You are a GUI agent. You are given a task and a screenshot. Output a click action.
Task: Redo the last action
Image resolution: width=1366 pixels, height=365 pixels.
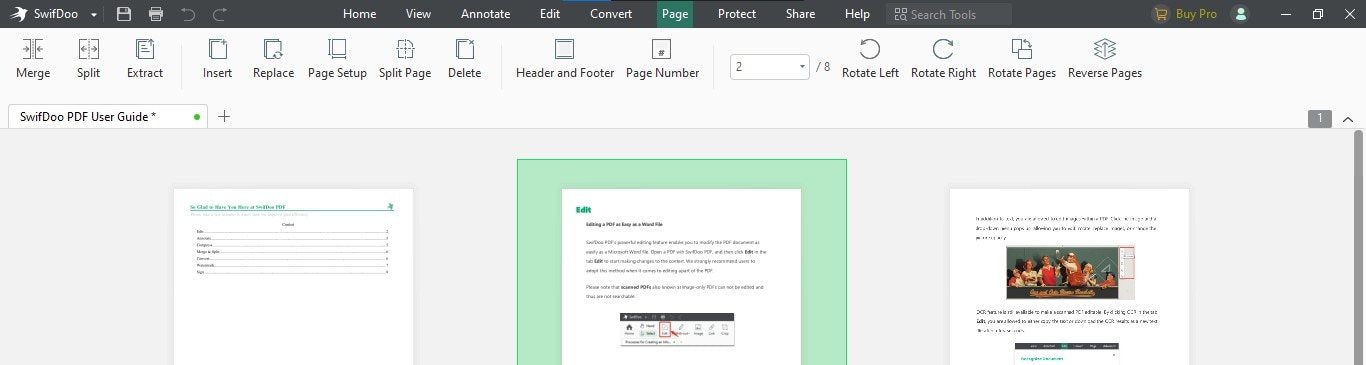(220, 14)
